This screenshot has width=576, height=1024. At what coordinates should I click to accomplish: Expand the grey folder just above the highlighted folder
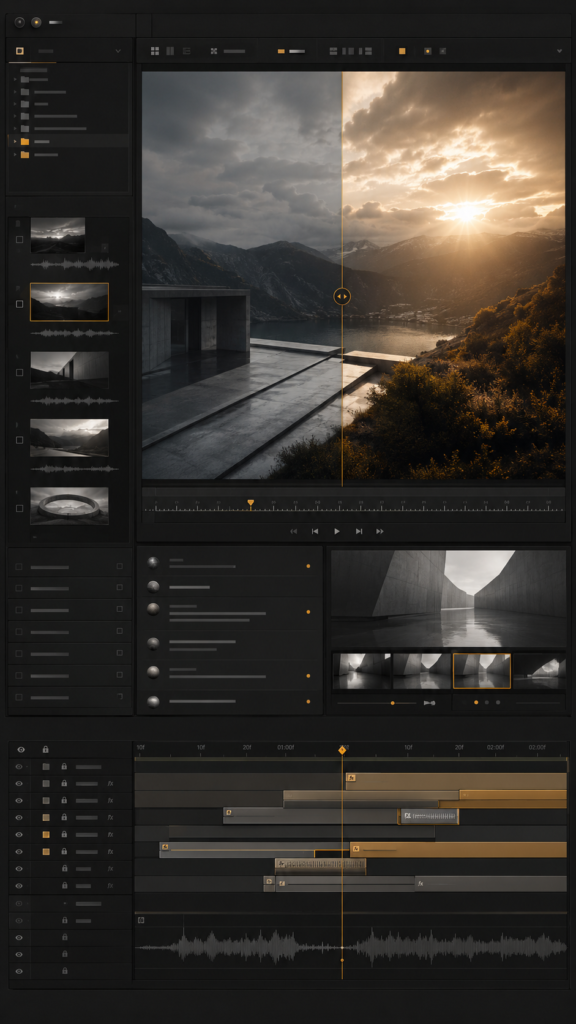15,129
